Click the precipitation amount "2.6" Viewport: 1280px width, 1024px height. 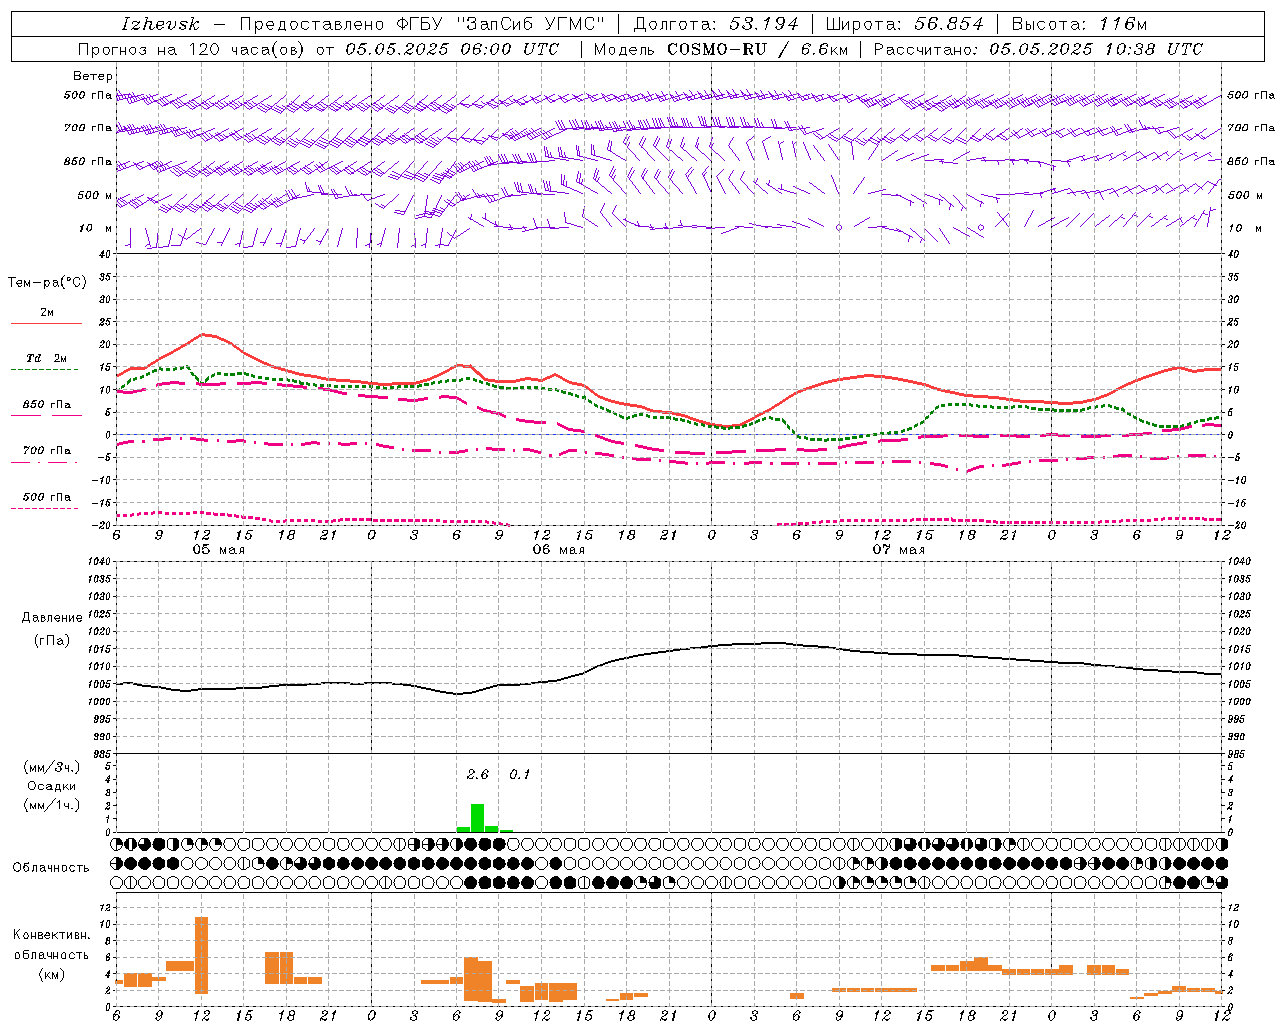(478, 775)
